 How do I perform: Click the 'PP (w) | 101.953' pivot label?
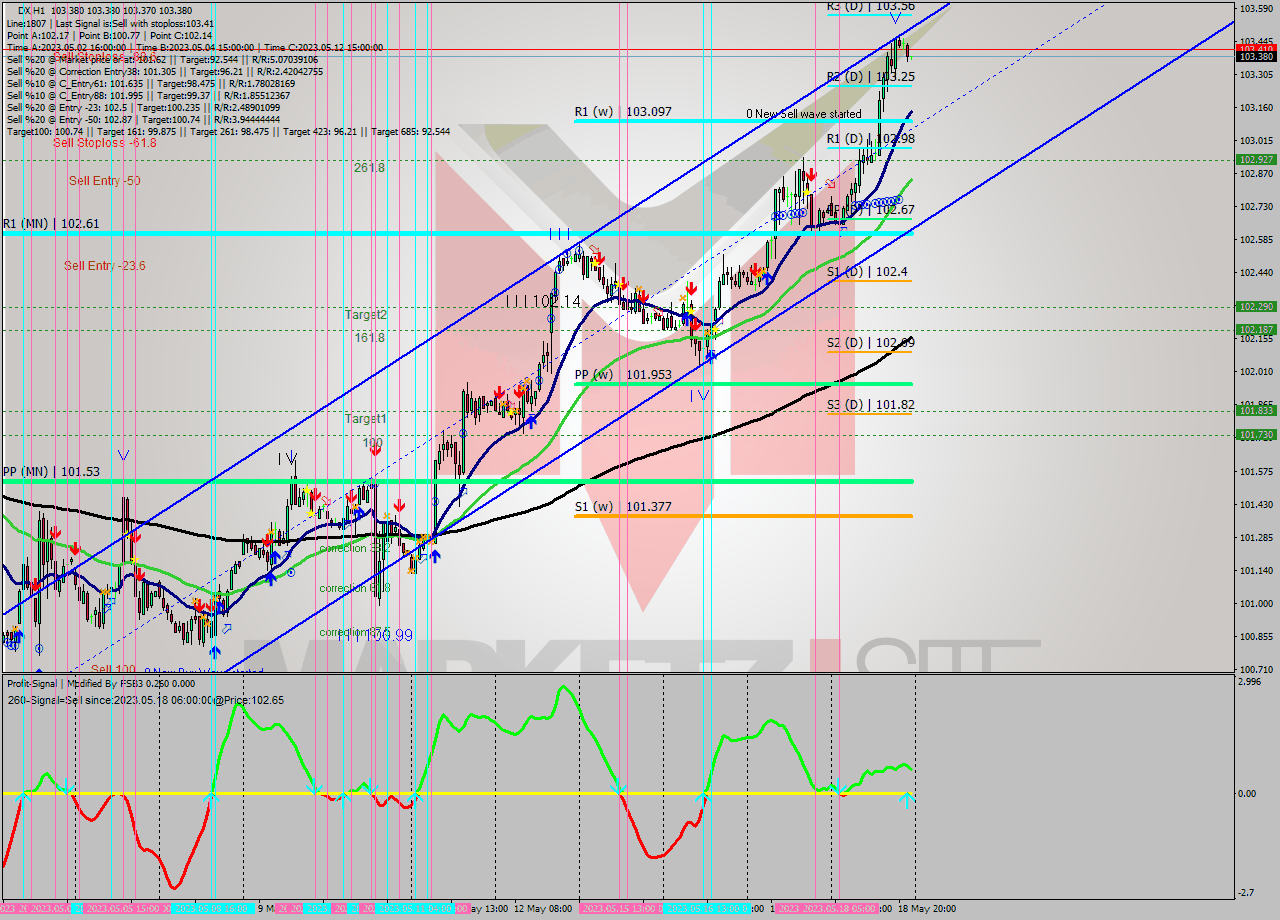pyautogui.click(x=622, y=375)
